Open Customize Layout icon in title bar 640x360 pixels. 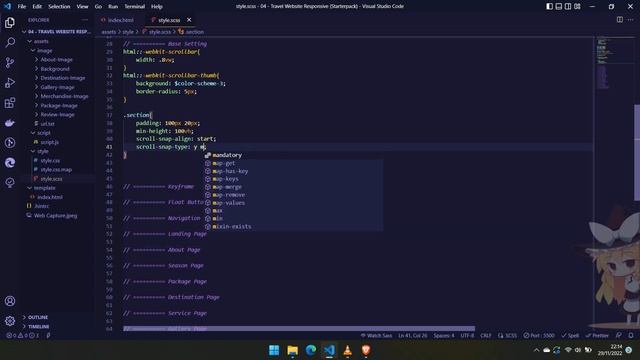coord(577,6)
